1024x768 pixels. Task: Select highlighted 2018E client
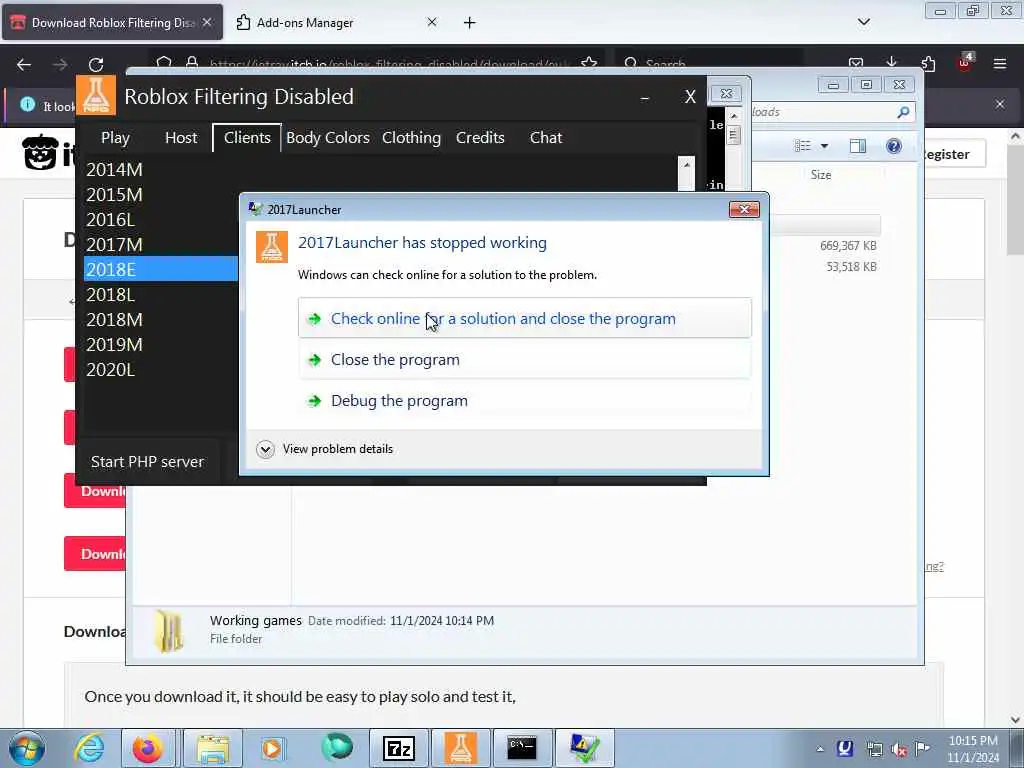pyautogui.click(x=161, y=269)
